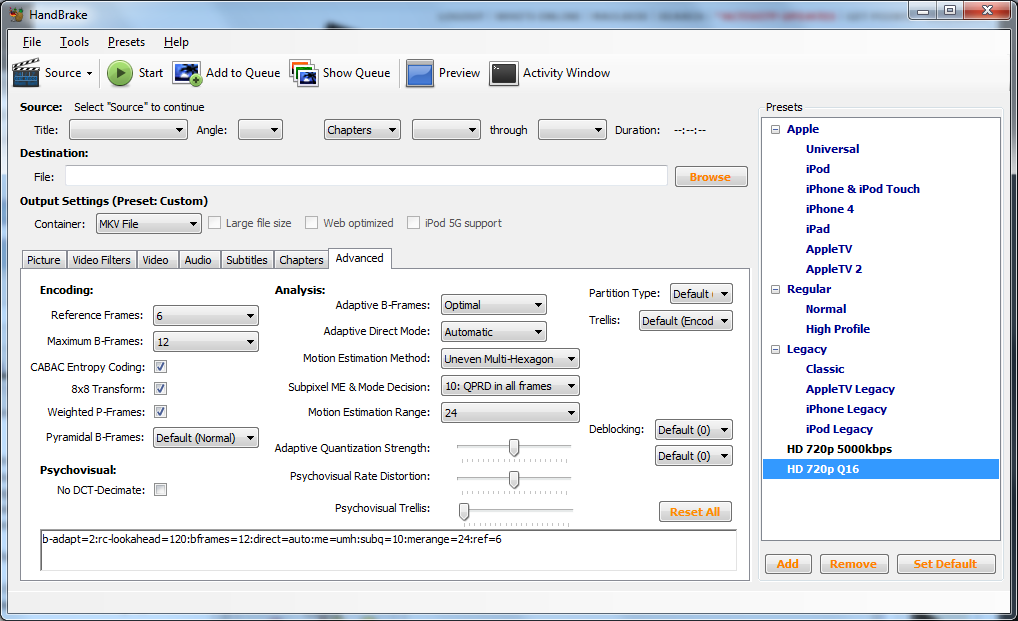The height and width of the screenshot is (621, 1018).
Task: Click the Psychovisual Trellis slider
Action: click(514, 512)
